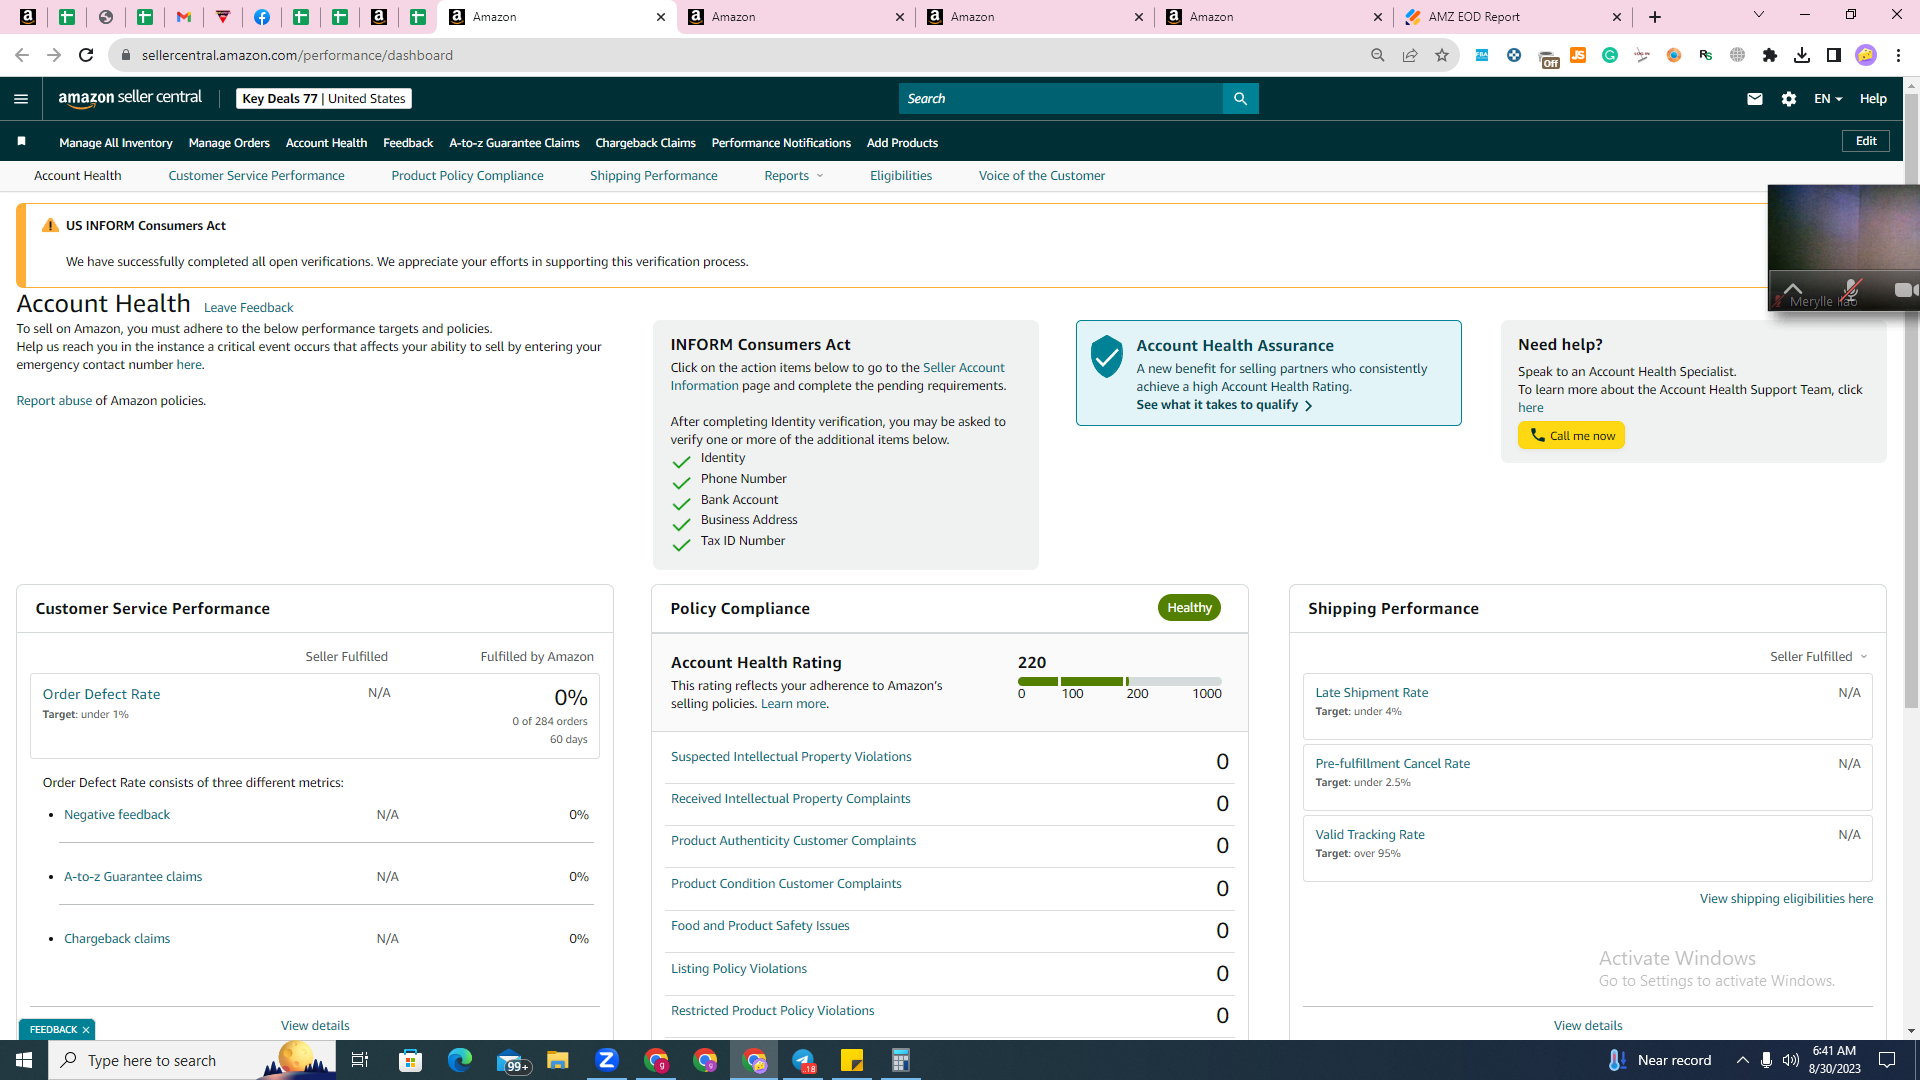Image resolution: width=1920 pixels, height=1080 pixels.
Task: Expand the browser tab search chevron
Action: coord(1759,15)
